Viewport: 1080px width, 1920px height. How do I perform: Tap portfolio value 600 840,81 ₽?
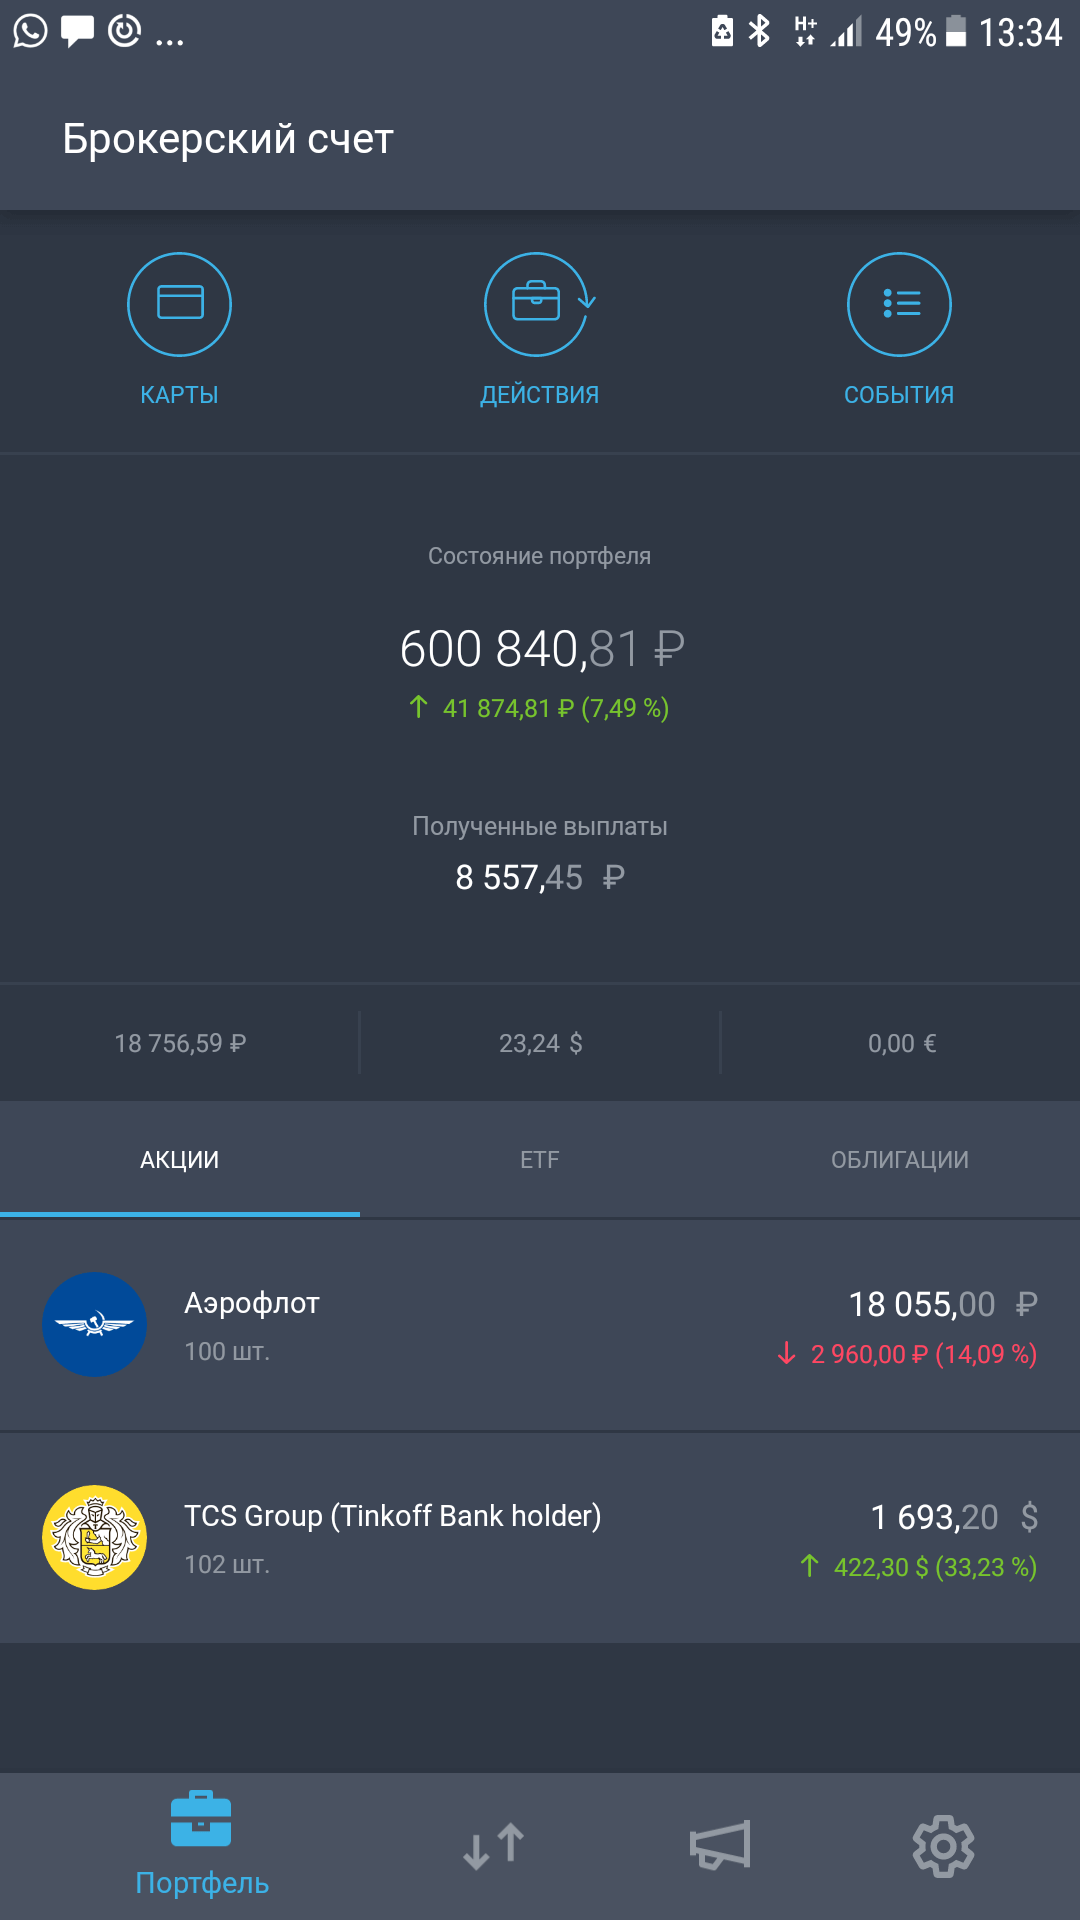click(x=541, y=649)
